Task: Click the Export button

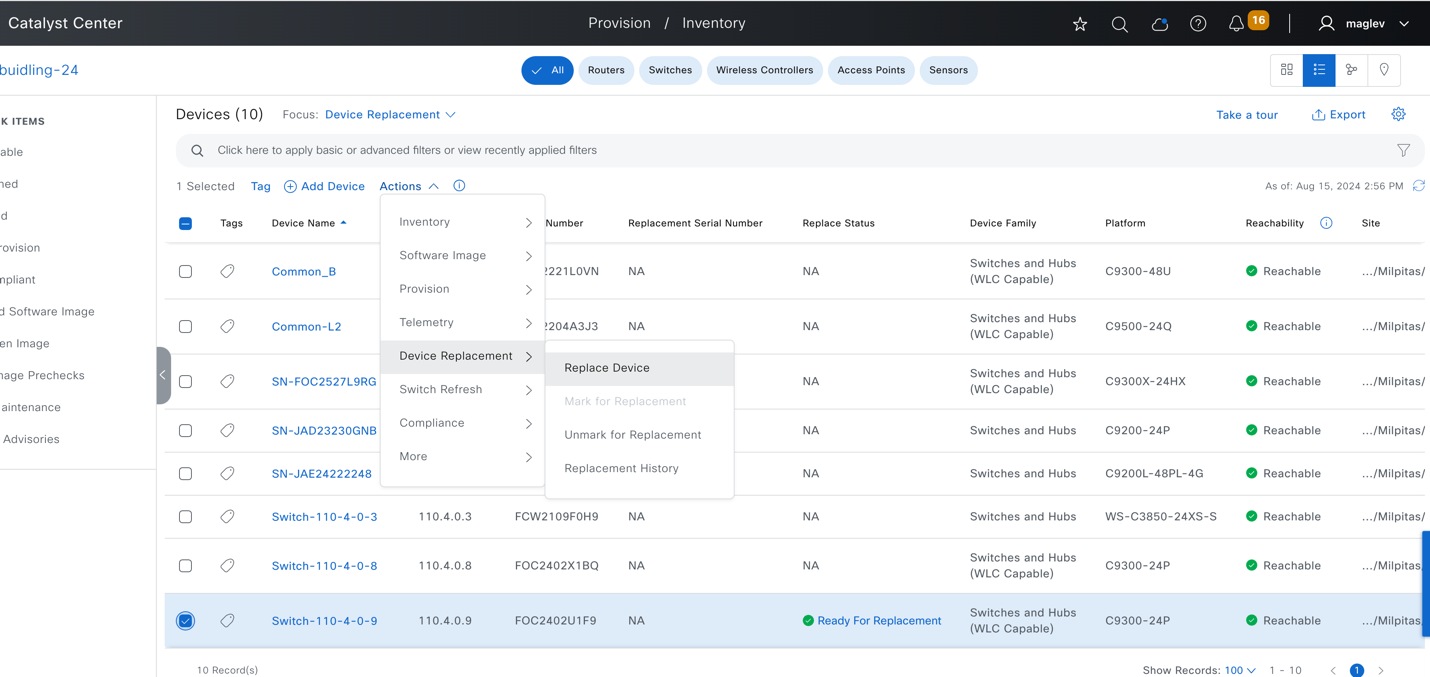Action: click(1338, 114)
